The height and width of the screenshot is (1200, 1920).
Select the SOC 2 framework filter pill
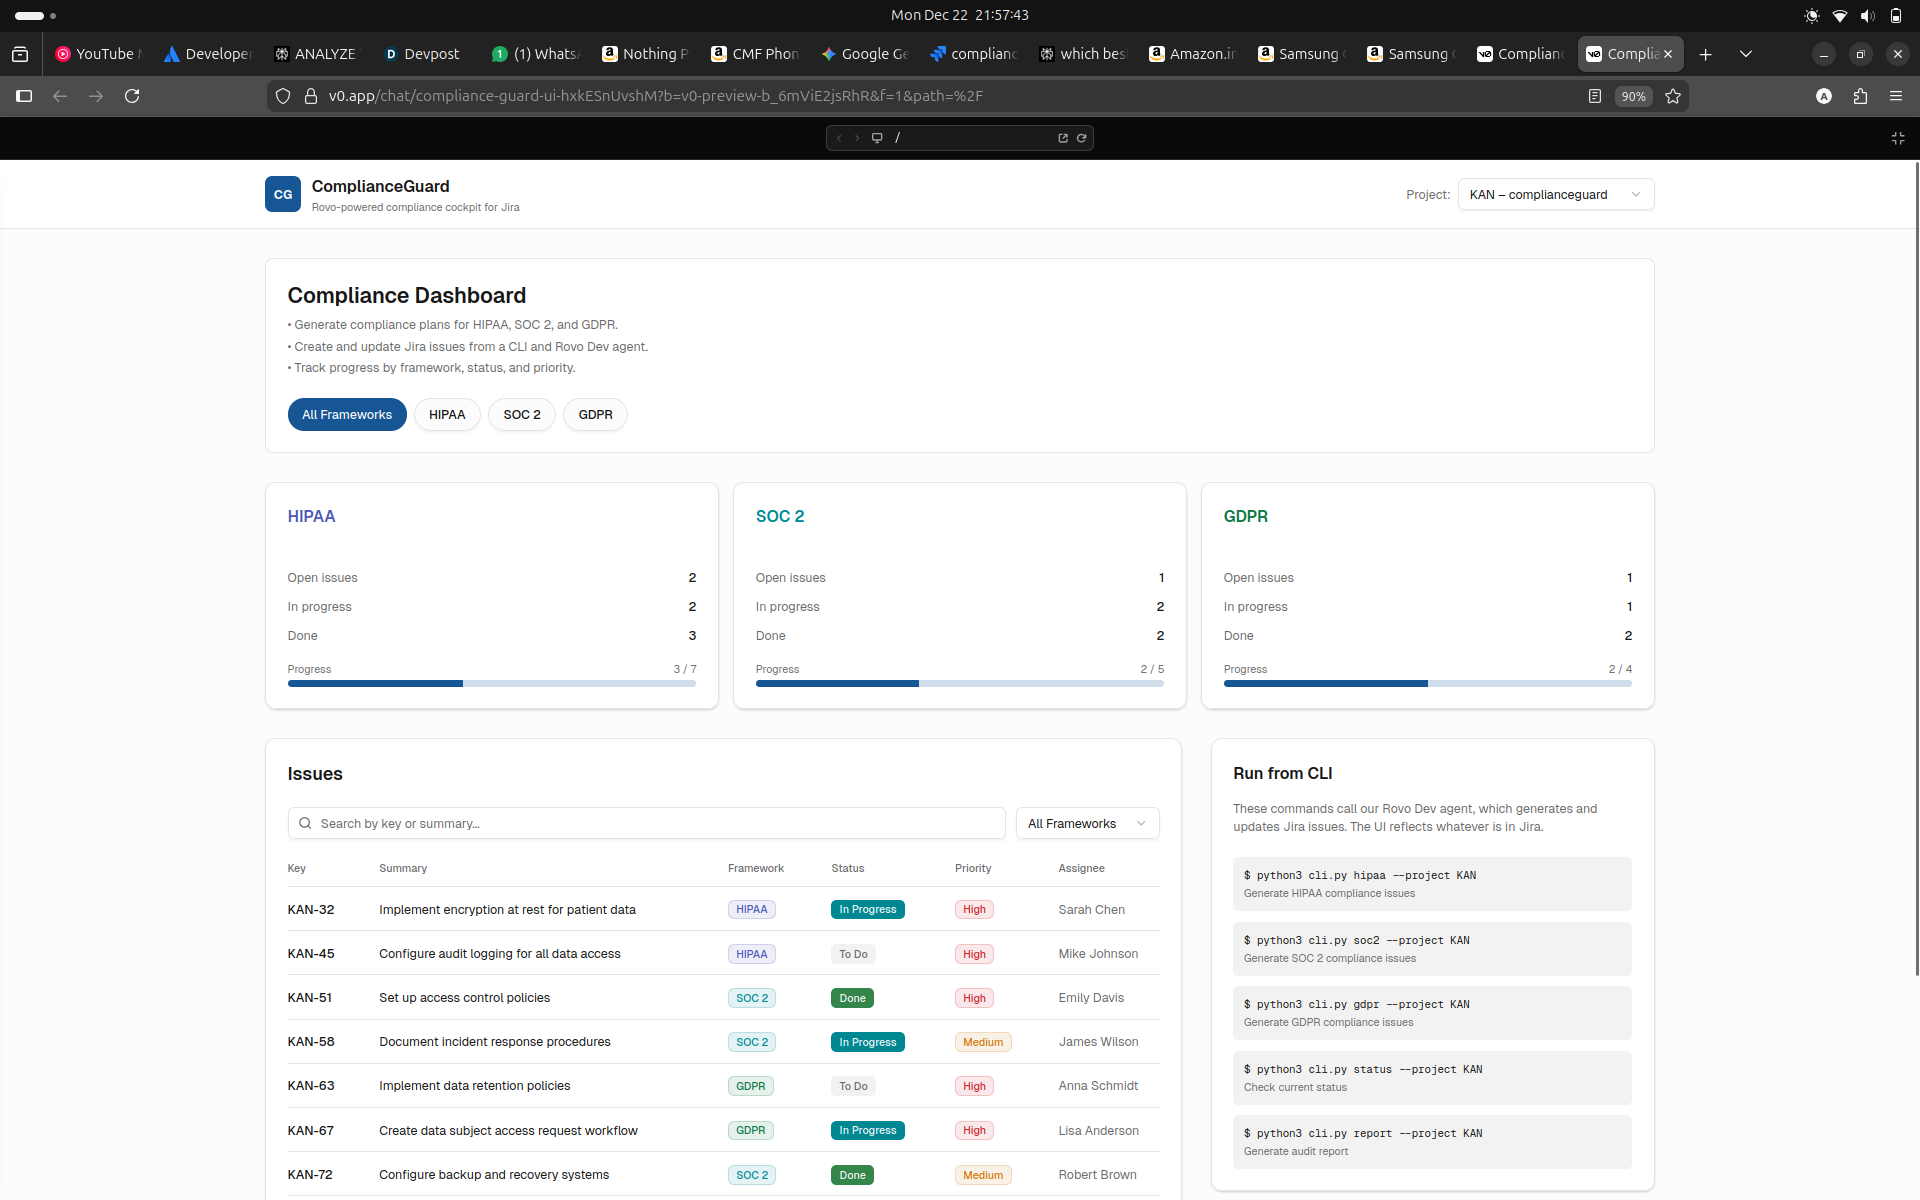521,415
